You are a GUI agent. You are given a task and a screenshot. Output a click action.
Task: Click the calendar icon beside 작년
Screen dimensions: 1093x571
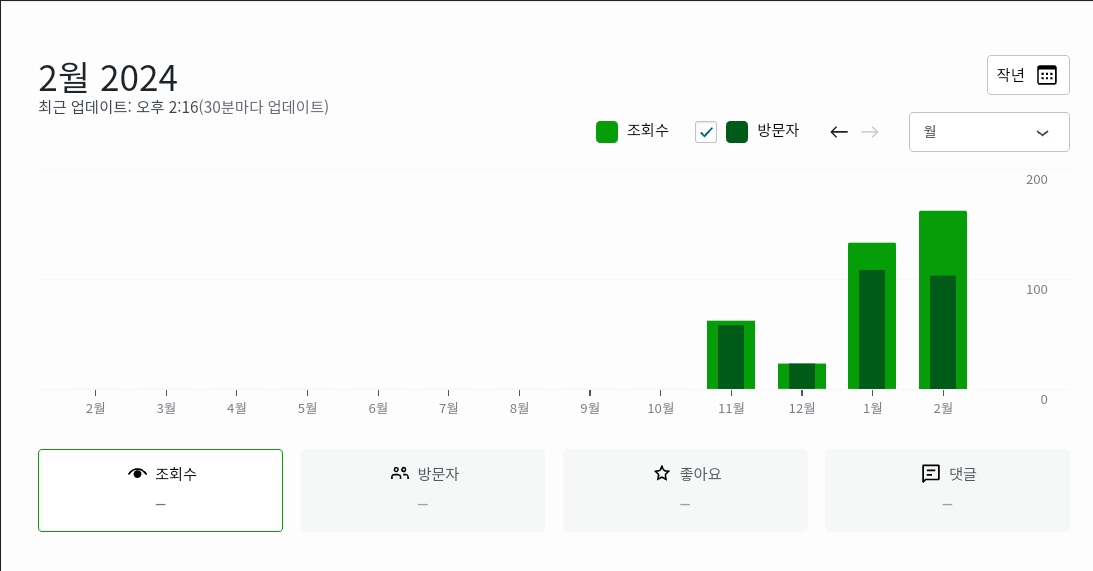tap(1047, 75)
